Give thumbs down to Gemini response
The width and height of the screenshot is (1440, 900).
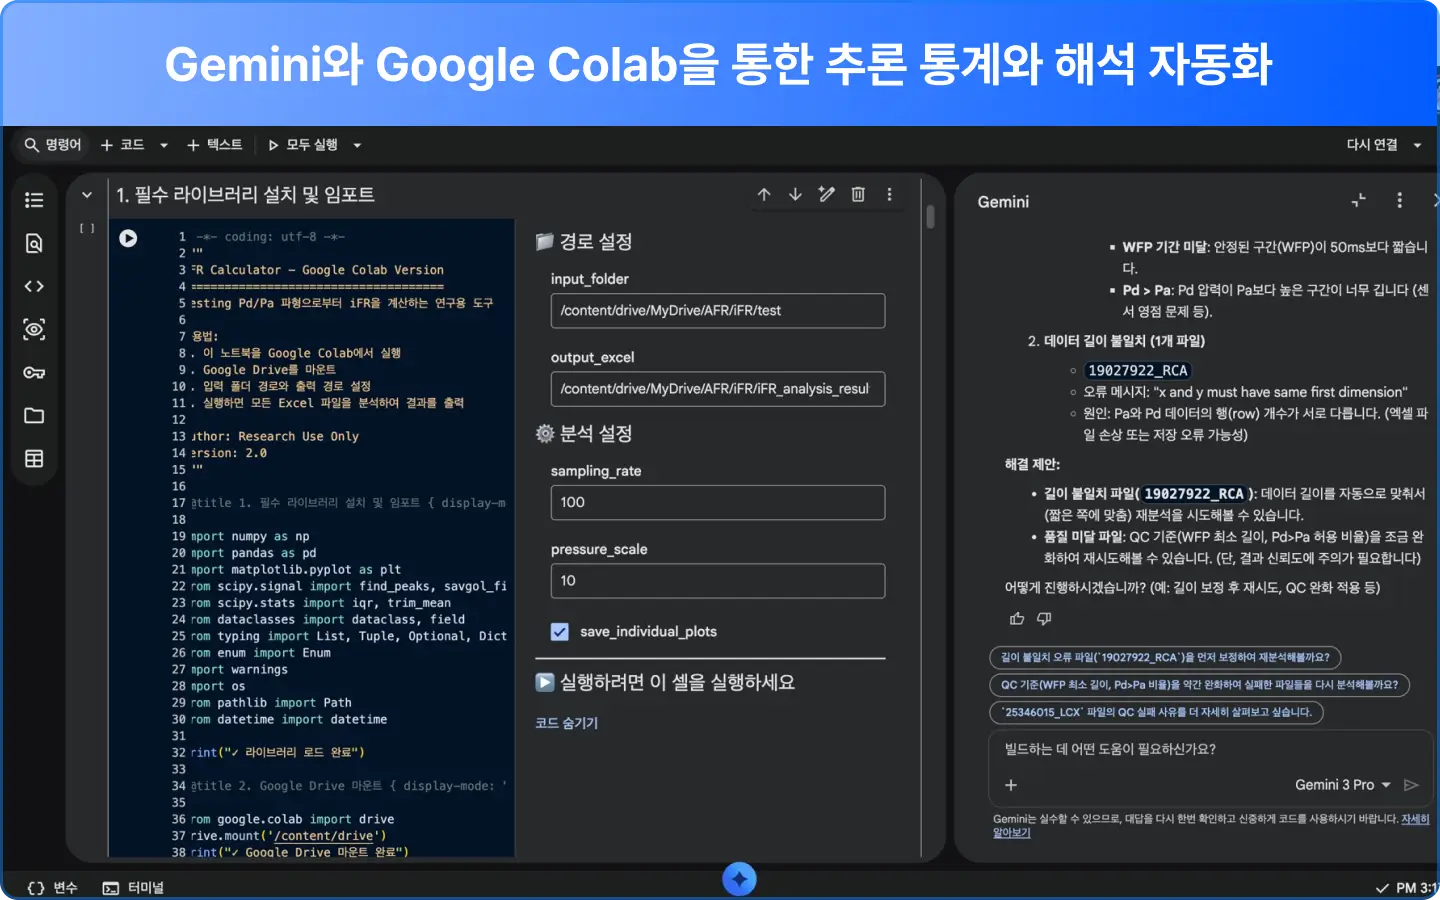(x=1044, y=618)
